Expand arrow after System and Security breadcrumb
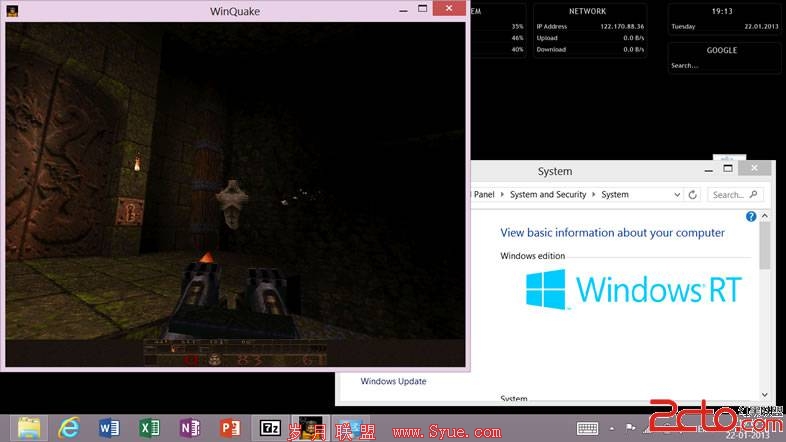The height and width of the screenshot is (442, 786). pyautogui.click(x=594, y=194)
